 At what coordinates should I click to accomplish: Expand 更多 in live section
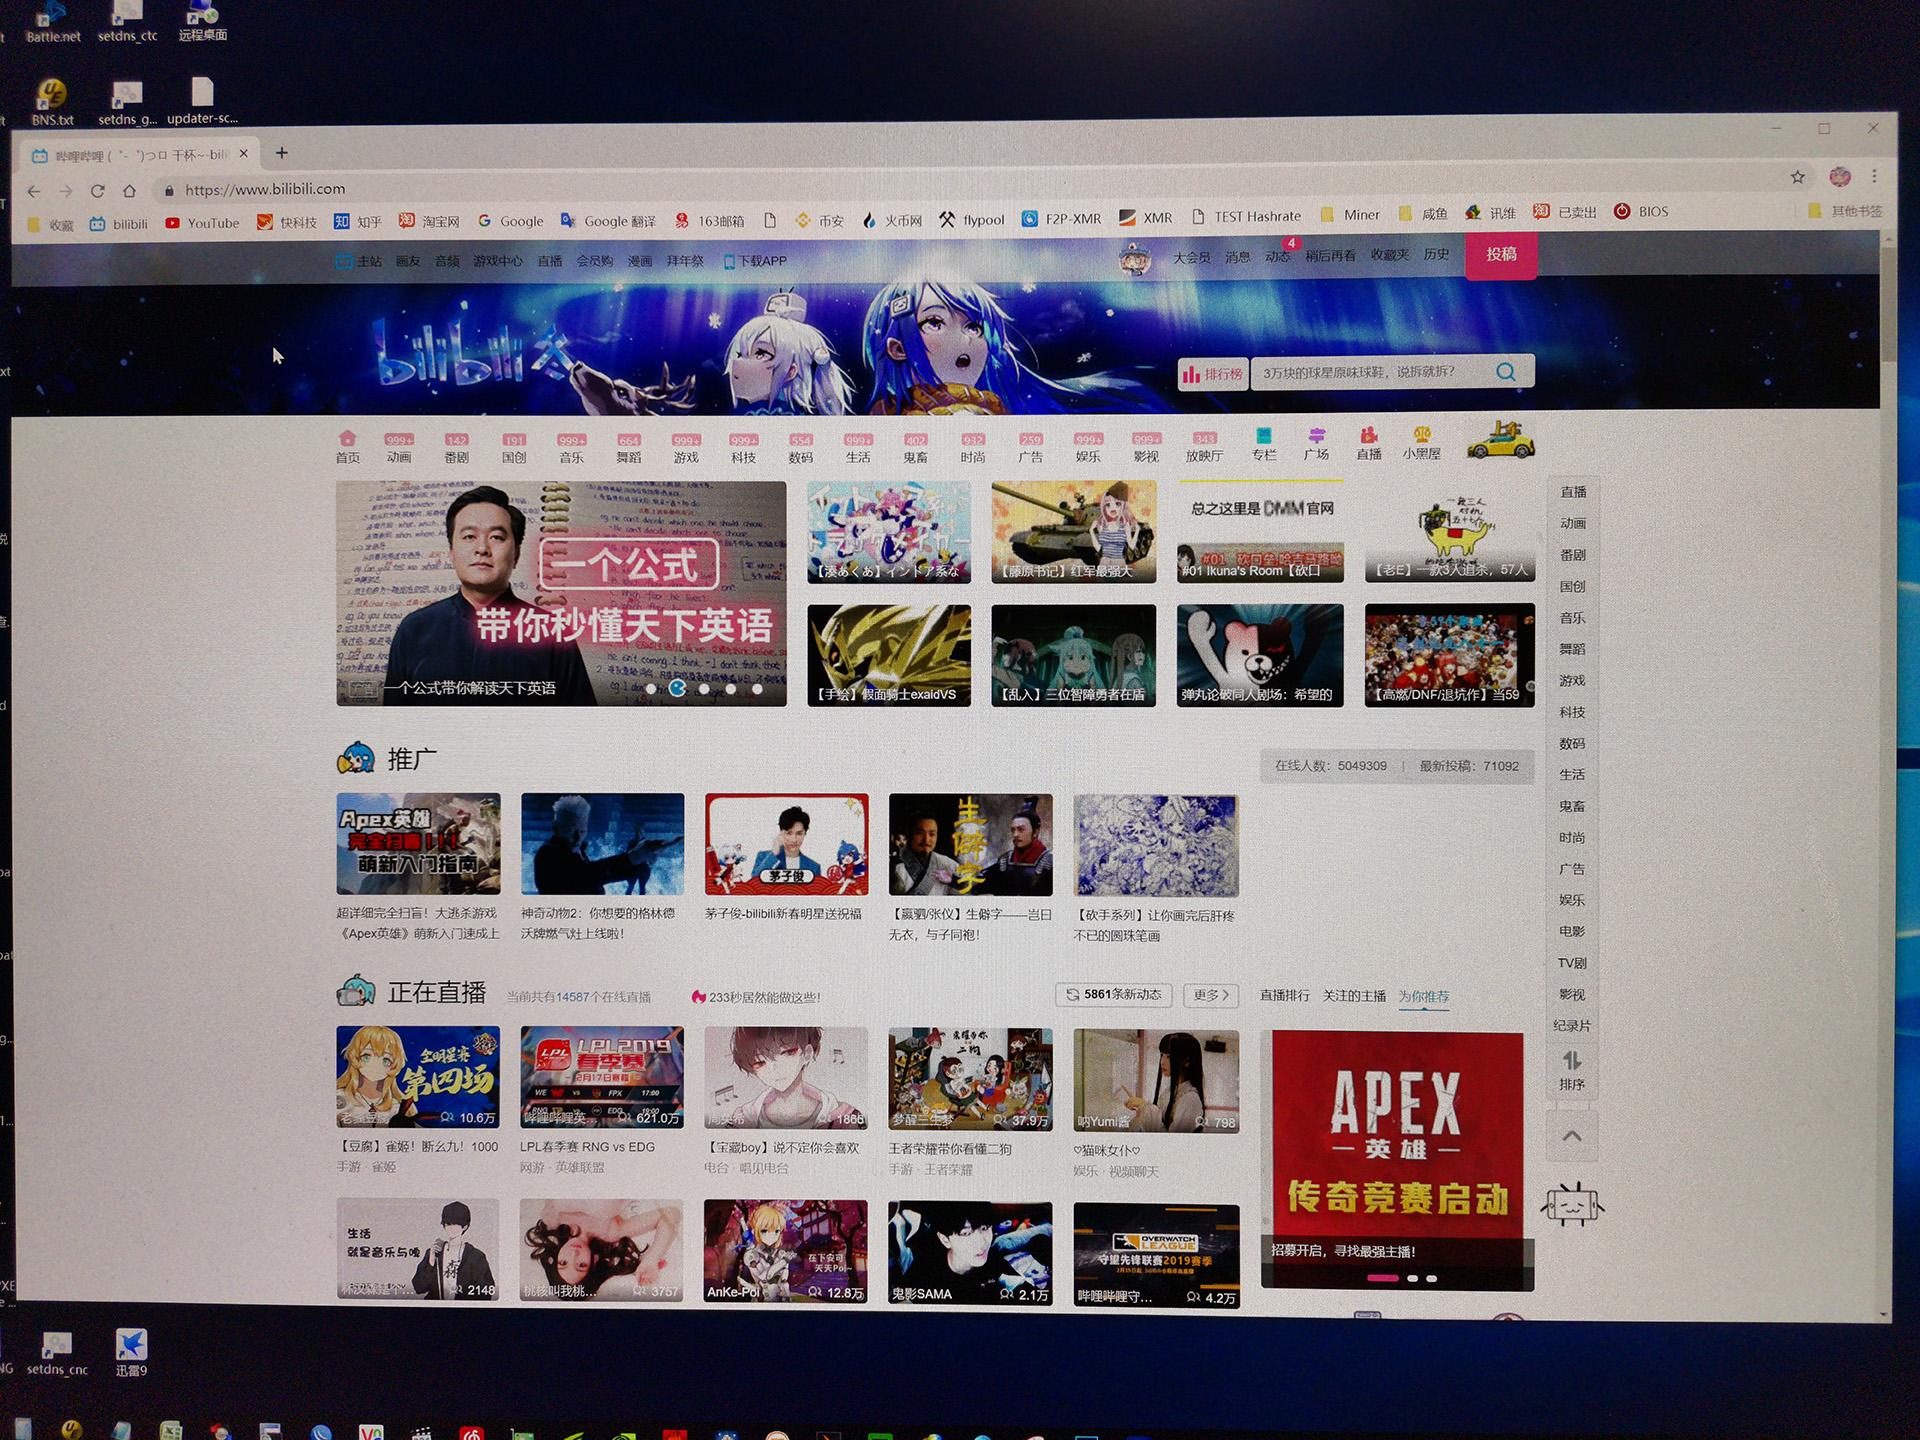click(1210, 995)
